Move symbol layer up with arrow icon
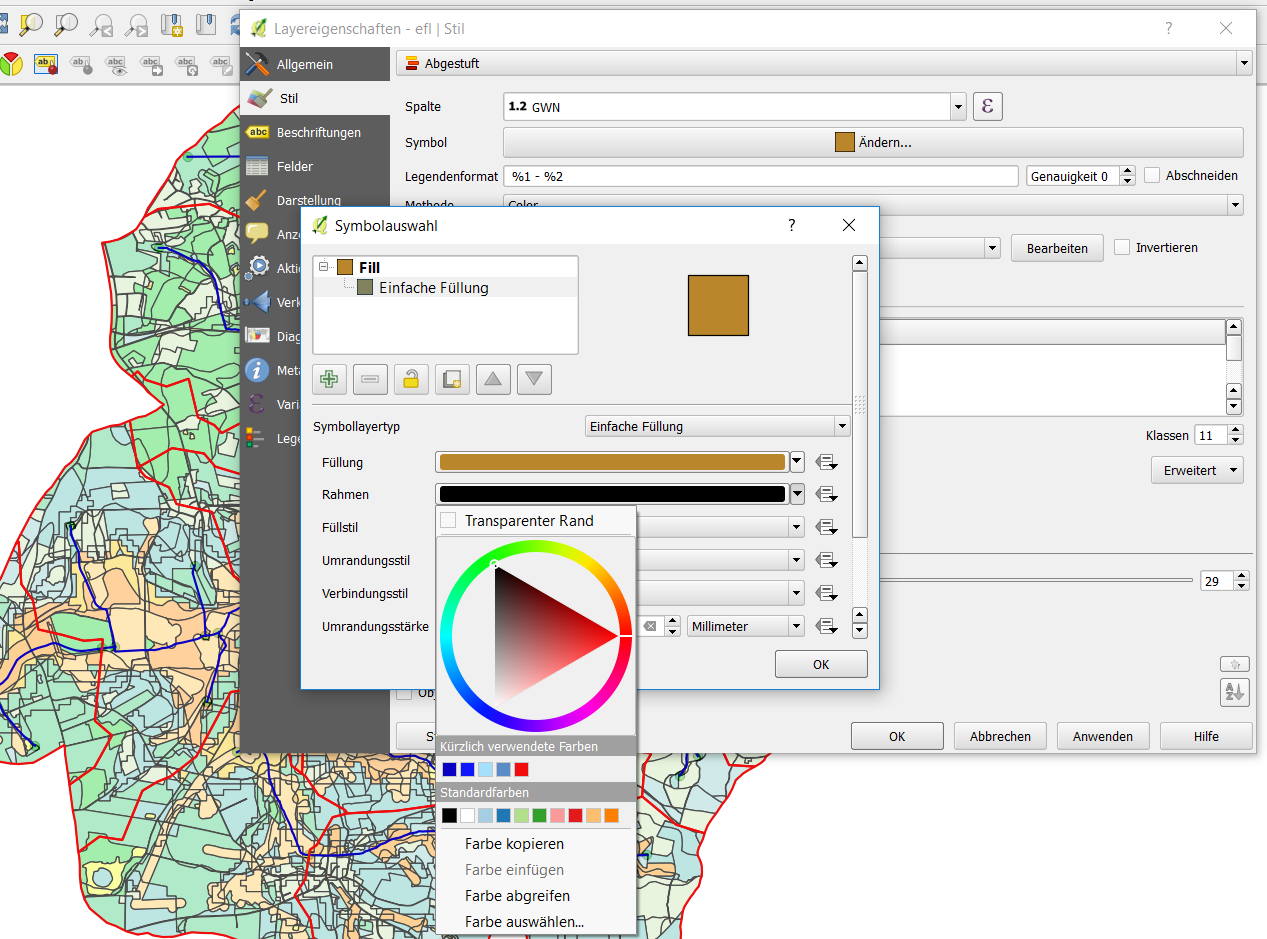This screenshot has width=1267, height=939. click(x=493, y=379)
